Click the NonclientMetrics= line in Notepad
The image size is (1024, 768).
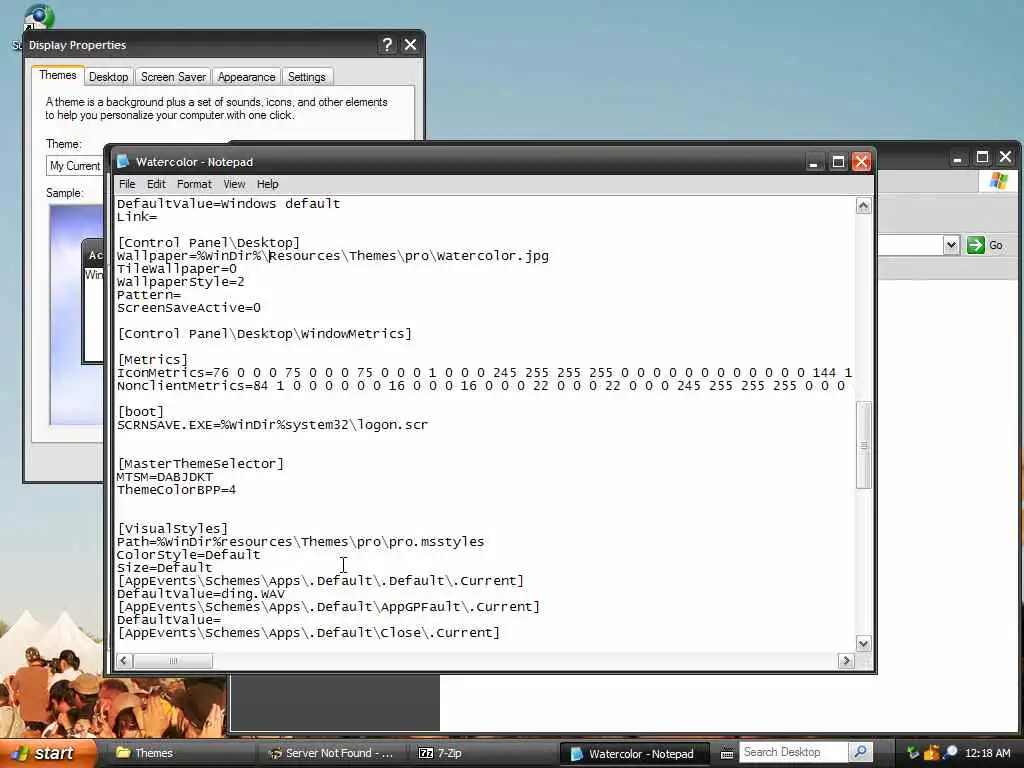[481, 386]
